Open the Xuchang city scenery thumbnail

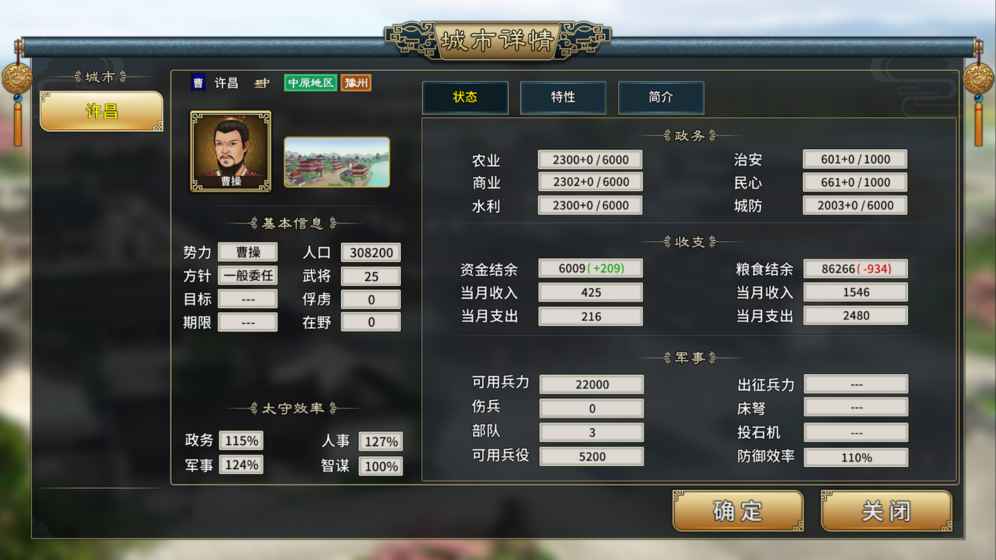[337, 162]
